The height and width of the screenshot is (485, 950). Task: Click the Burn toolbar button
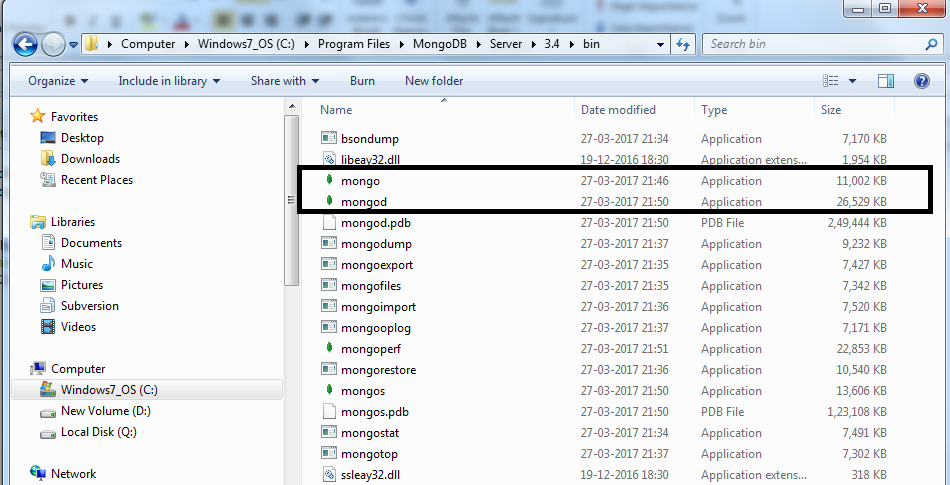coord(362,81)
